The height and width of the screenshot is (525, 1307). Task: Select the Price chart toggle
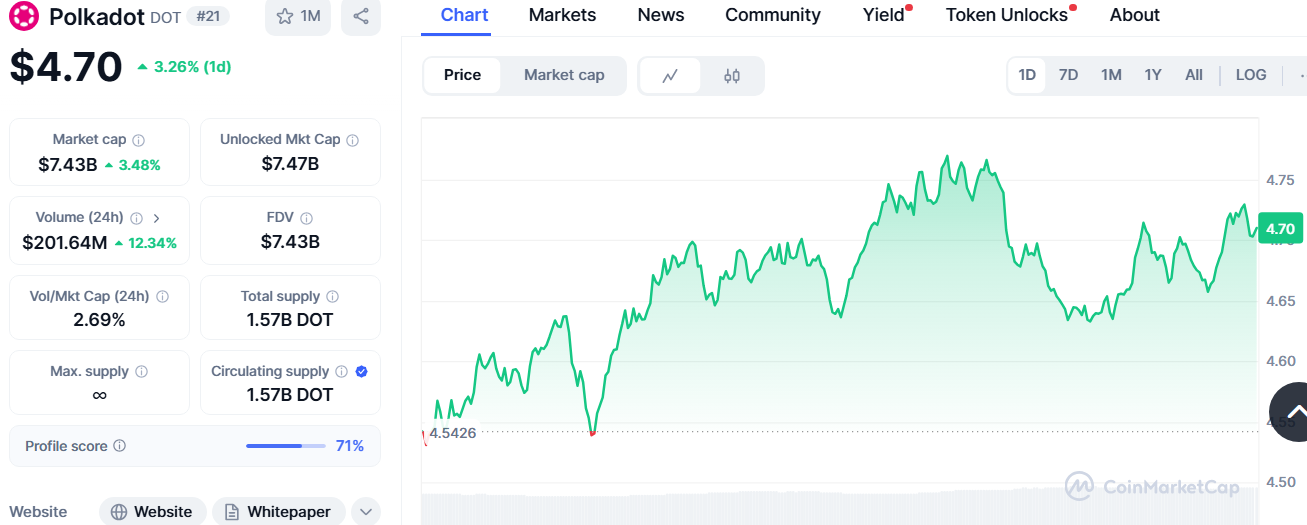[462, 75]
